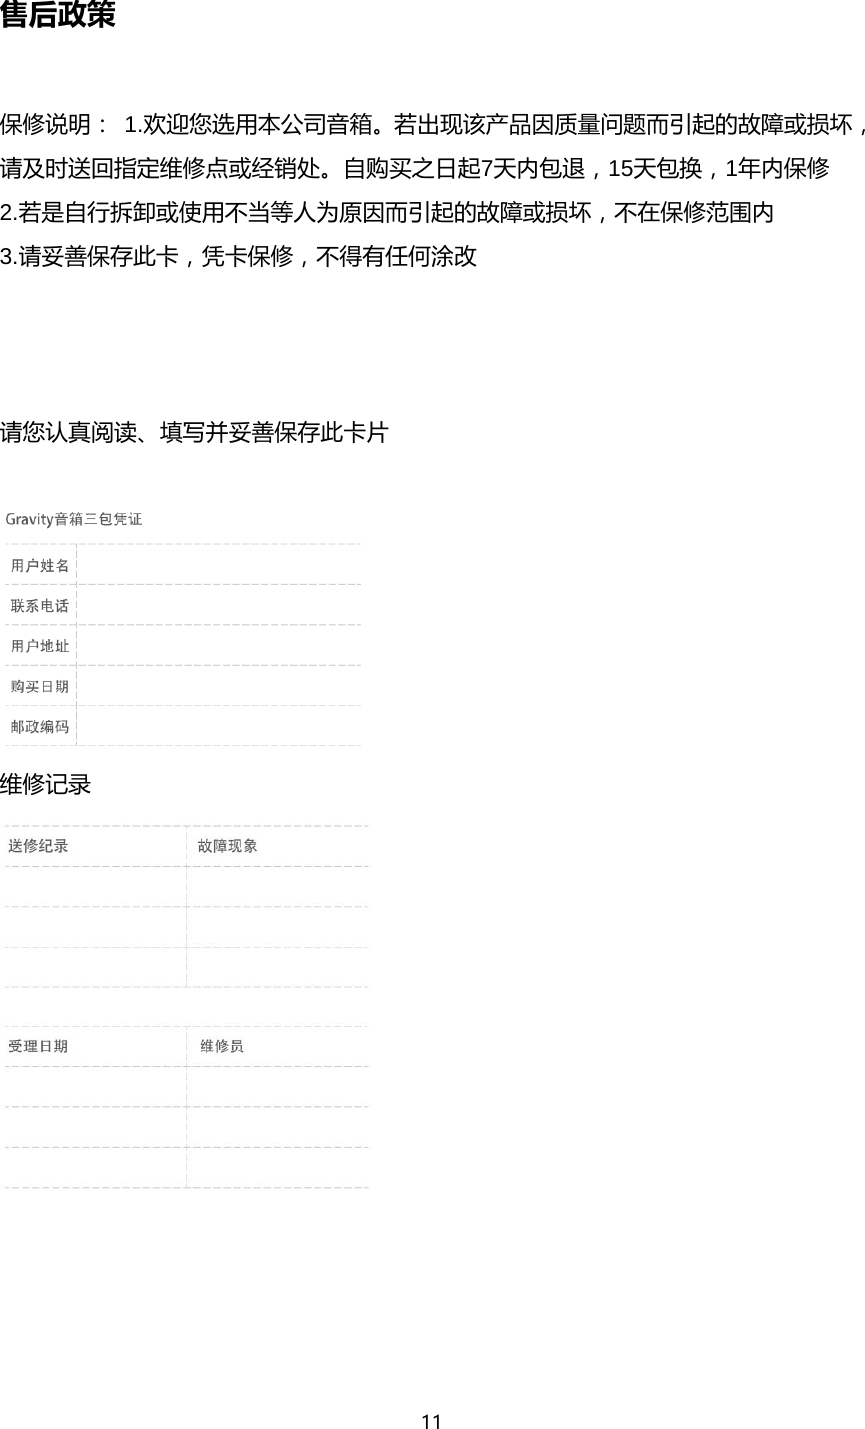Screen dimensions: 865x1429
Task: Click the 请您认真阅读 instruction line
Action: click(197, 432)
